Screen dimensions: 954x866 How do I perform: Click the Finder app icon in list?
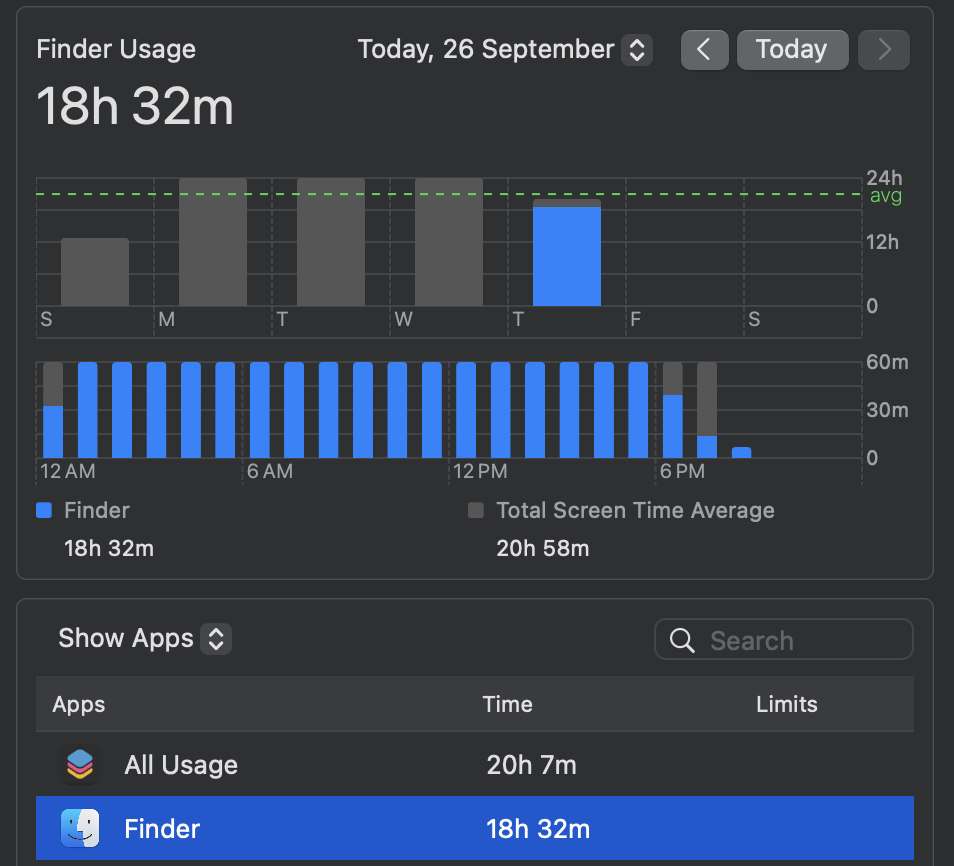(x=80, y=828)
